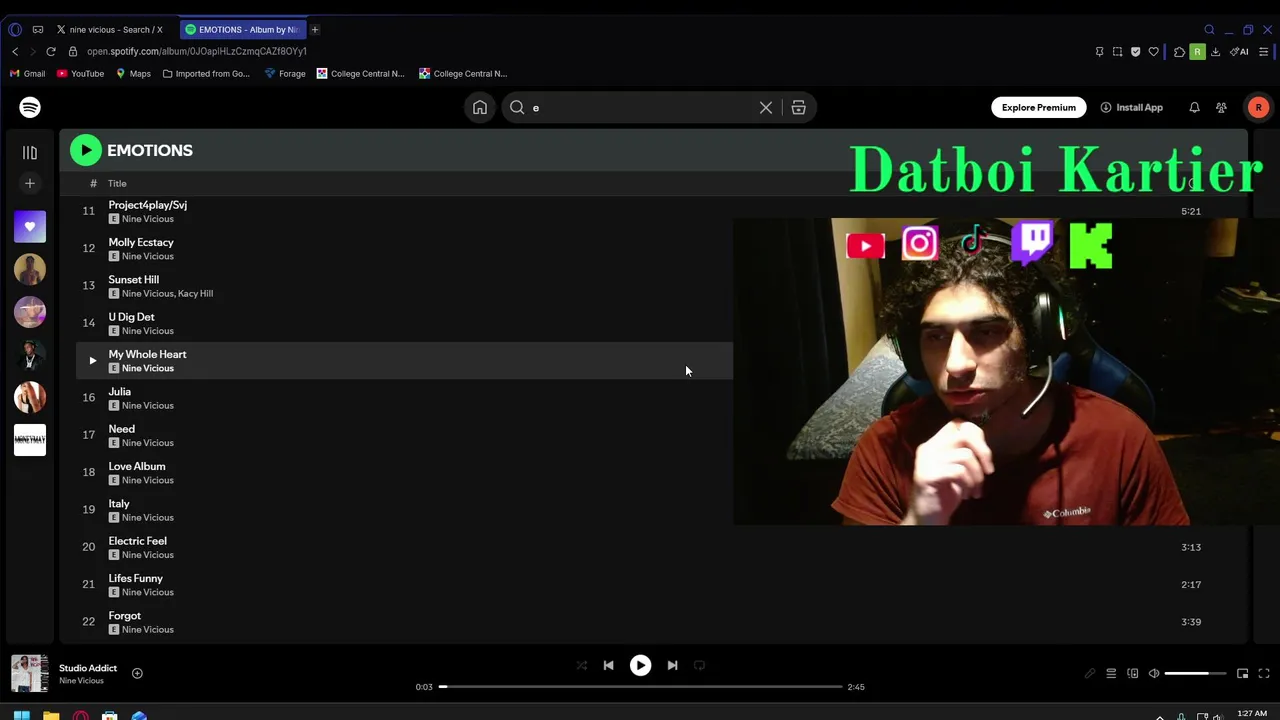Toggle the lyrics microphone icon
1280x720 pixels.
tap(1090, 674)
